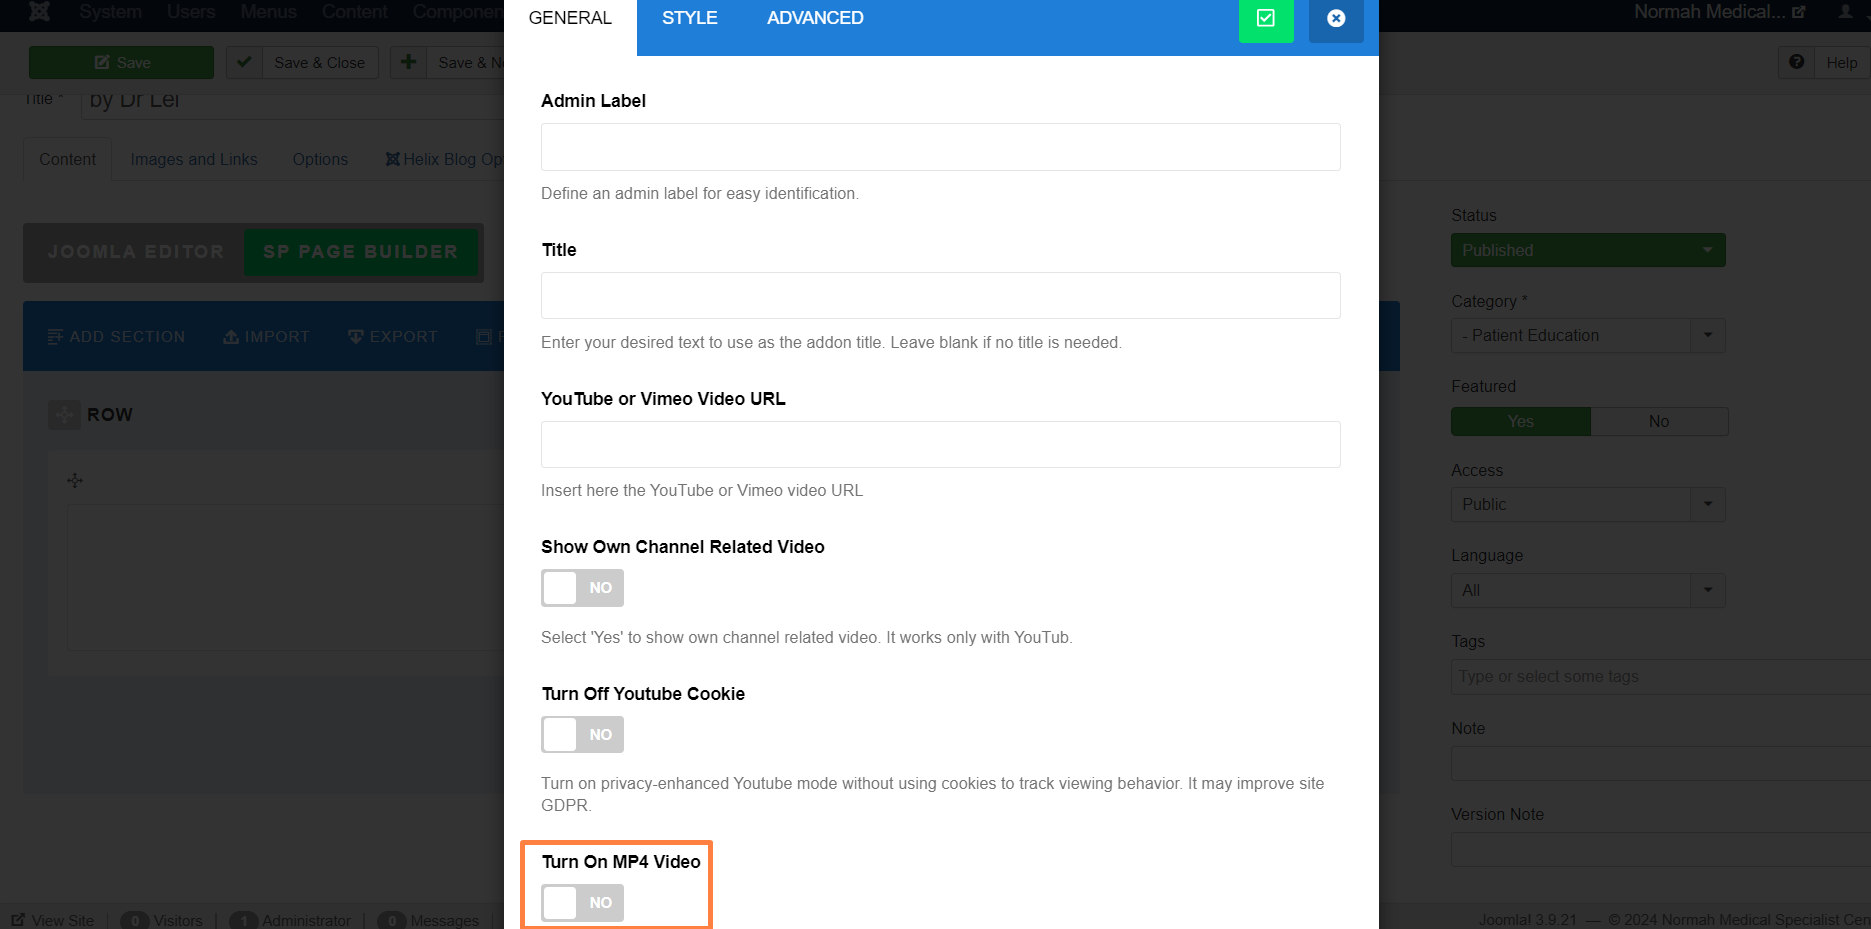Toggle Turn Off Youtube Cookie switch
Screen dimensions: 1871x929
pyautogui.click(x=582, y=735)
